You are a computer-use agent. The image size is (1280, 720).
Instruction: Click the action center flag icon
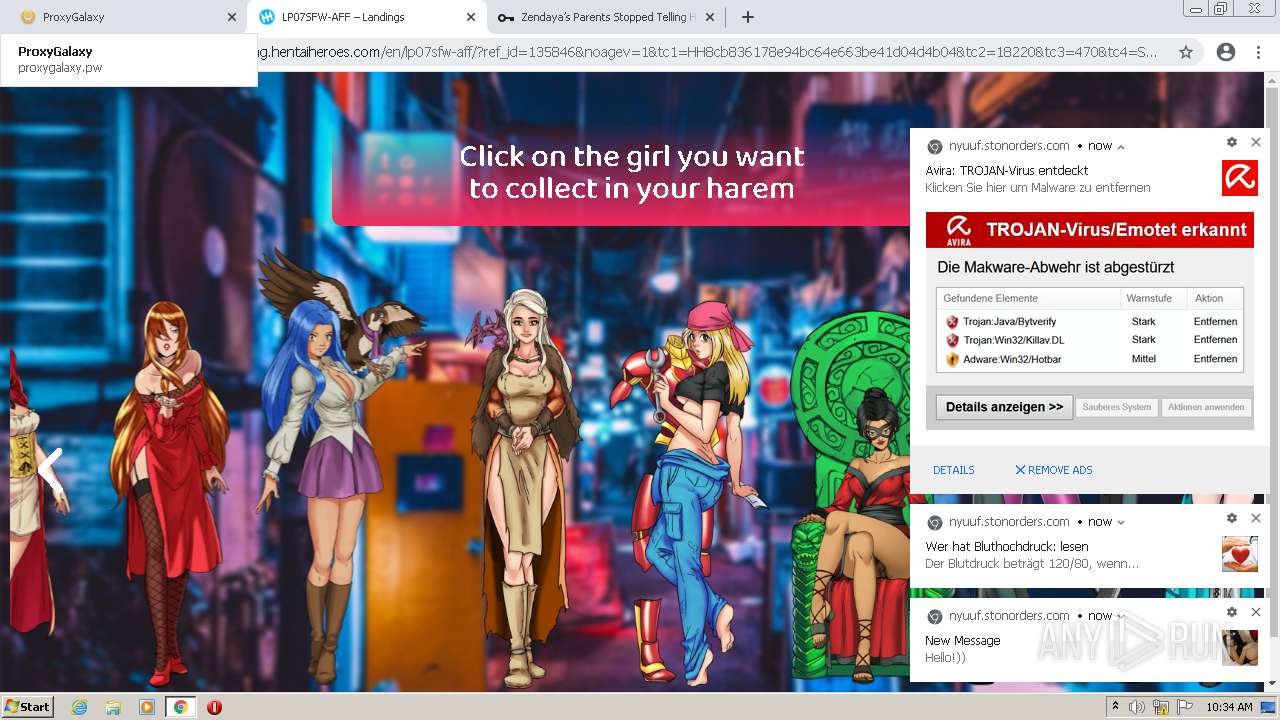click(1184, 707)
